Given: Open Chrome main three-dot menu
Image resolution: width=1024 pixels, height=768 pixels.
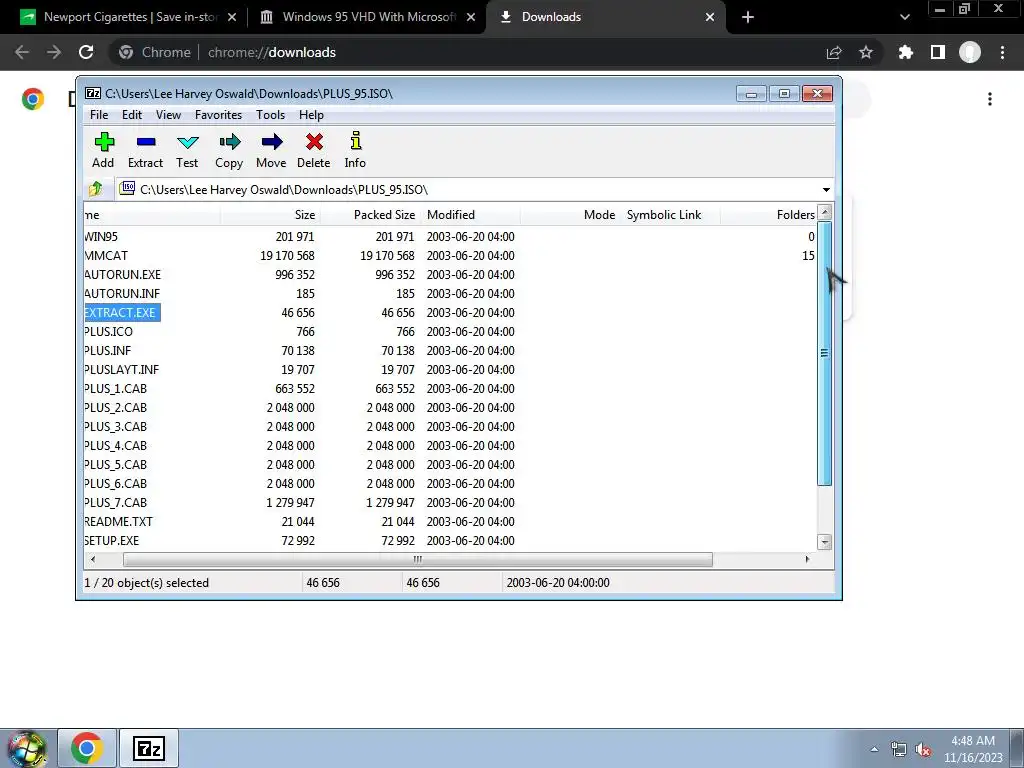Looking at the screenshot, I should (1002, 52).
